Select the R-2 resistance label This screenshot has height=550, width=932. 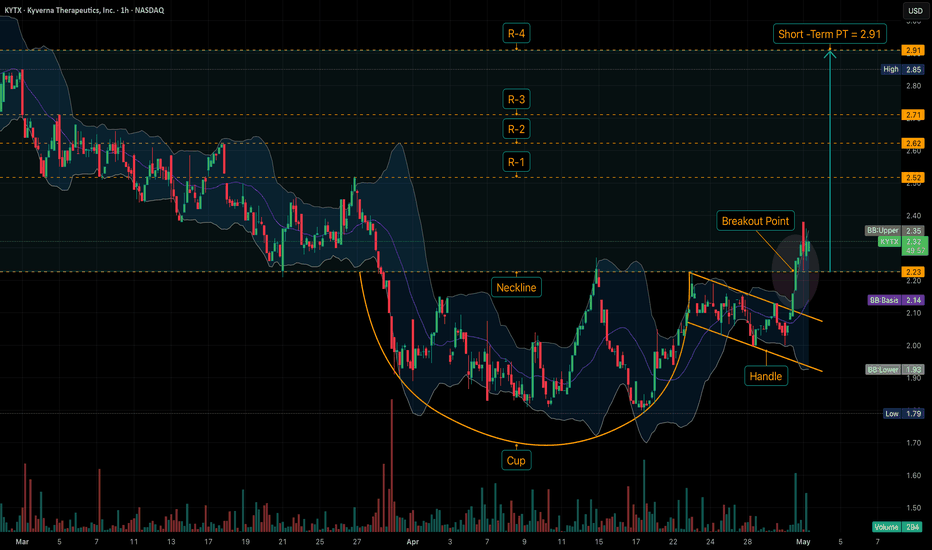(516, 129)
